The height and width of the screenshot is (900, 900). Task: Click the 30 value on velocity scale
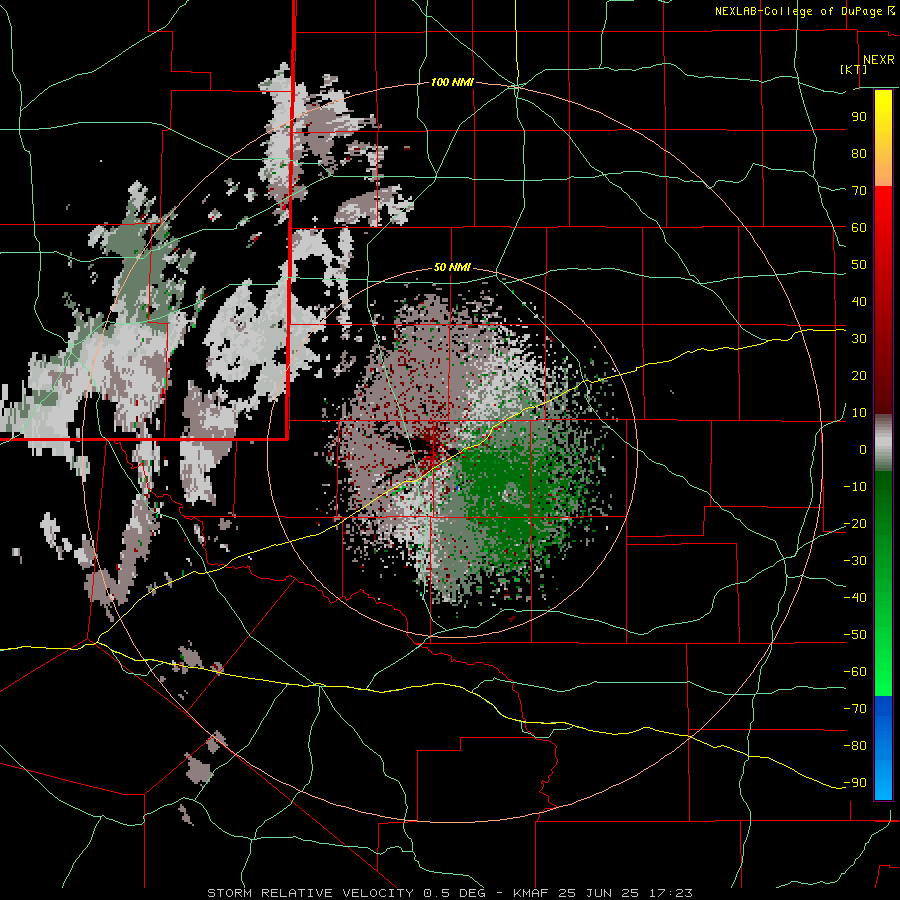[x=859, y=339]
